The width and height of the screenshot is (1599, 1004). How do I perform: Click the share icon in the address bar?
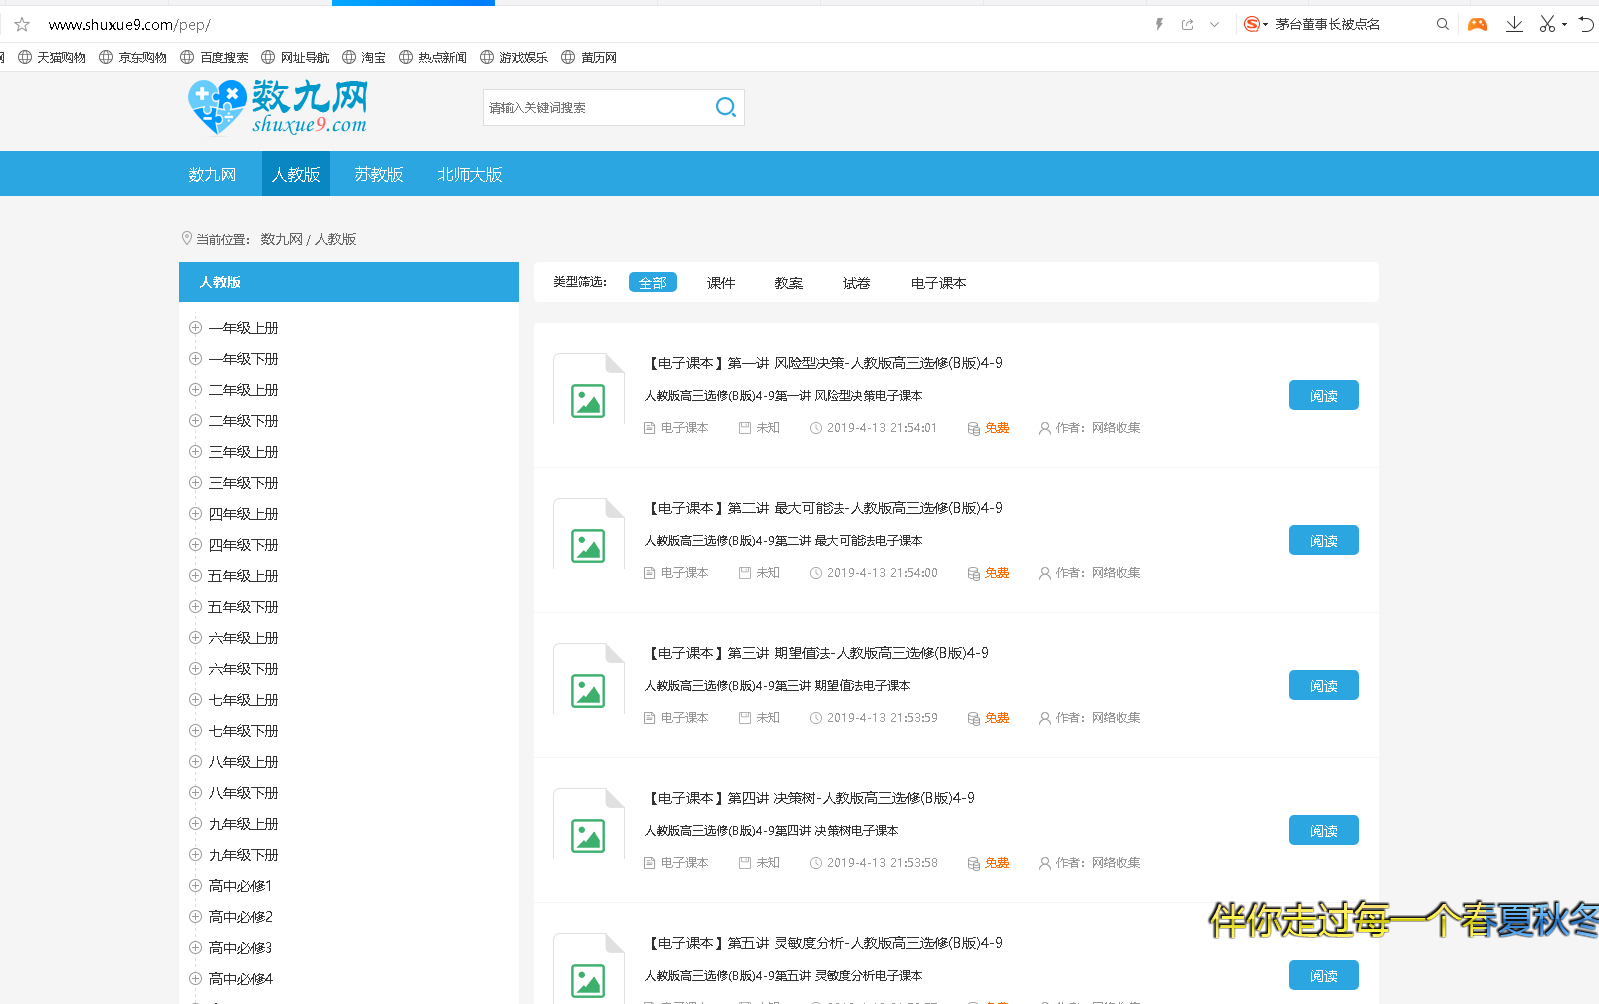coord(1187,24)
